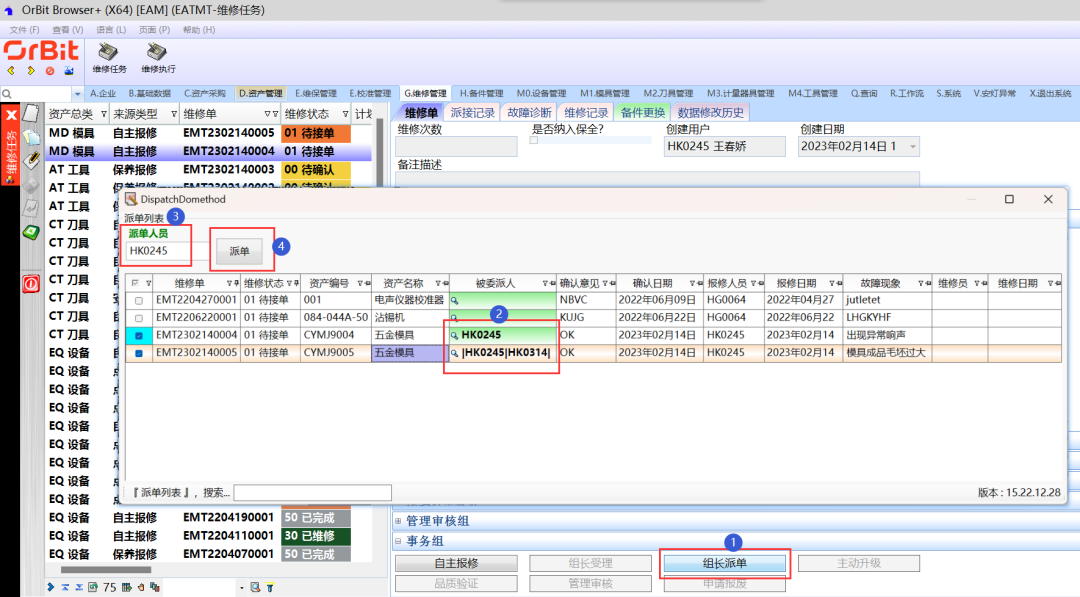Click the red X sidebar icon
Viewport: 1080px width, 597px height.
click(x=11, y=117)
